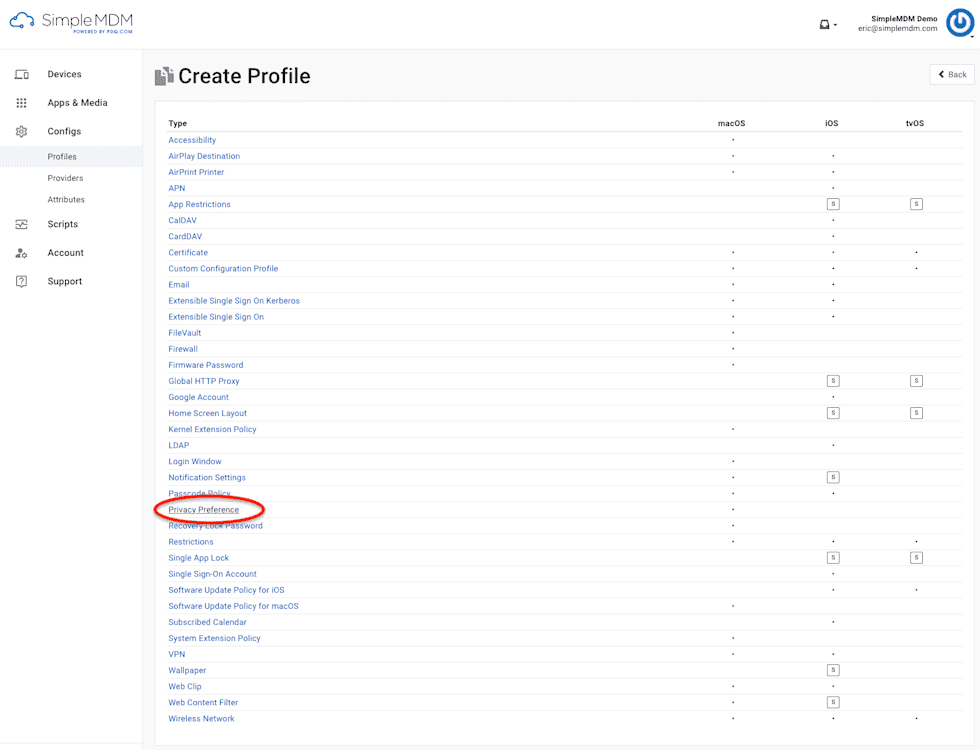Switch to the Attributes section
980x750 pixels.
tap(66, 199)
